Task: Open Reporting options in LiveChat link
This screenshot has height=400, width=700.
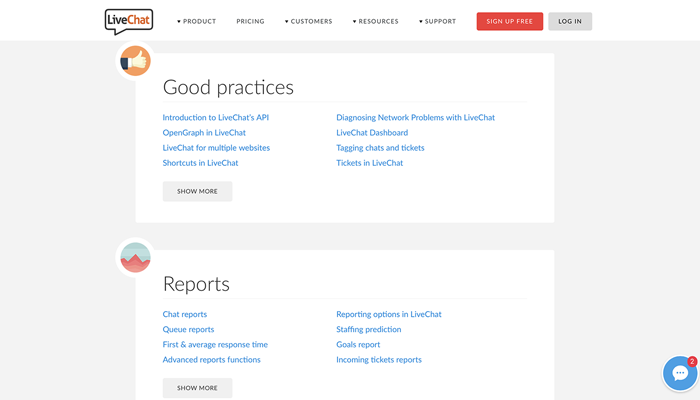Action: pos(389,314)
